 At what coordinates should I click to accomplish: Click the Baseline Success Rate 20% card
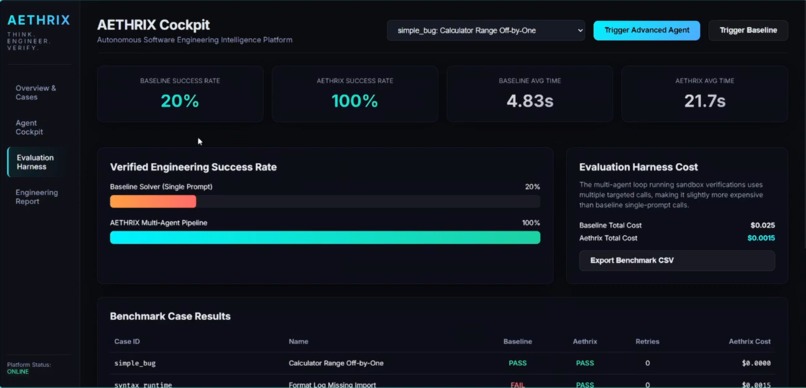click(180, 94)
